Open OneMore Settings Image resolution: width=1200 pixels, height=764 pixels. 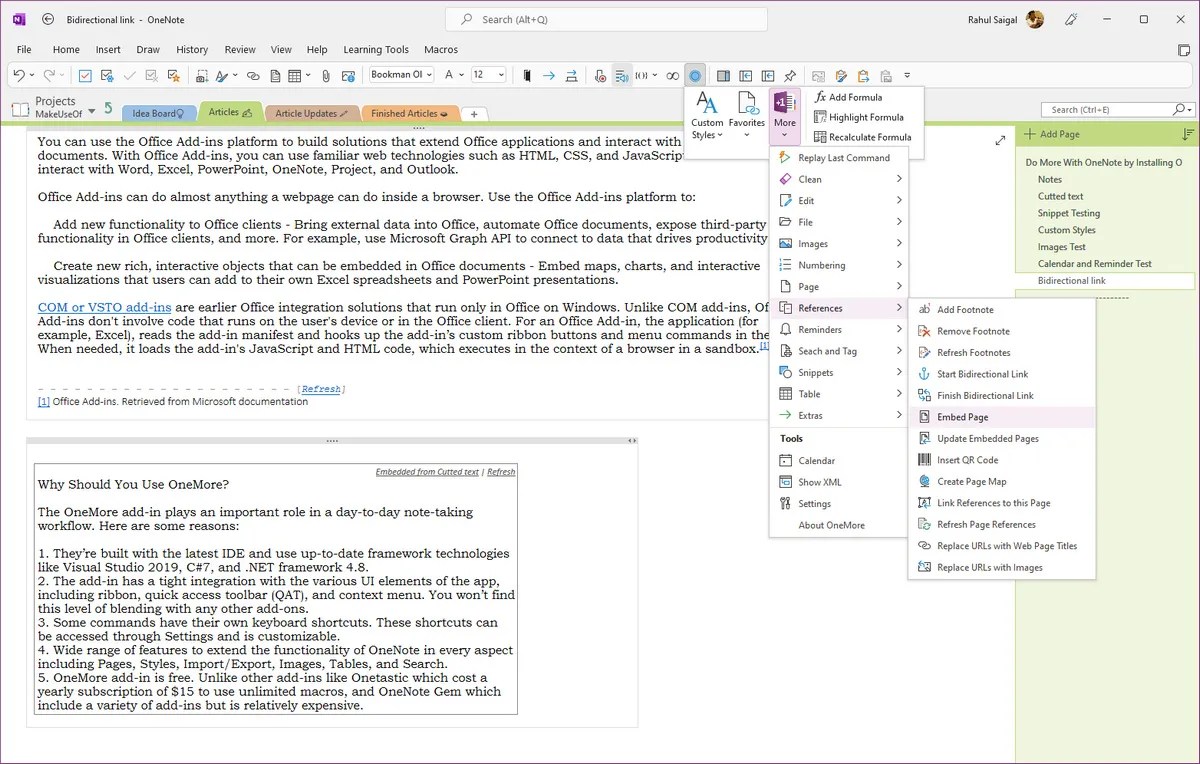pyautogui.click(x=815, y=503)
